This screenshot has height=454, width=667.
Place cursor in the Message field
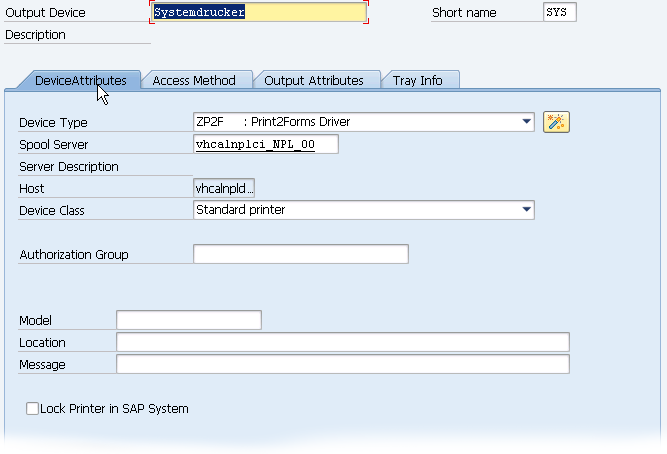342,364
